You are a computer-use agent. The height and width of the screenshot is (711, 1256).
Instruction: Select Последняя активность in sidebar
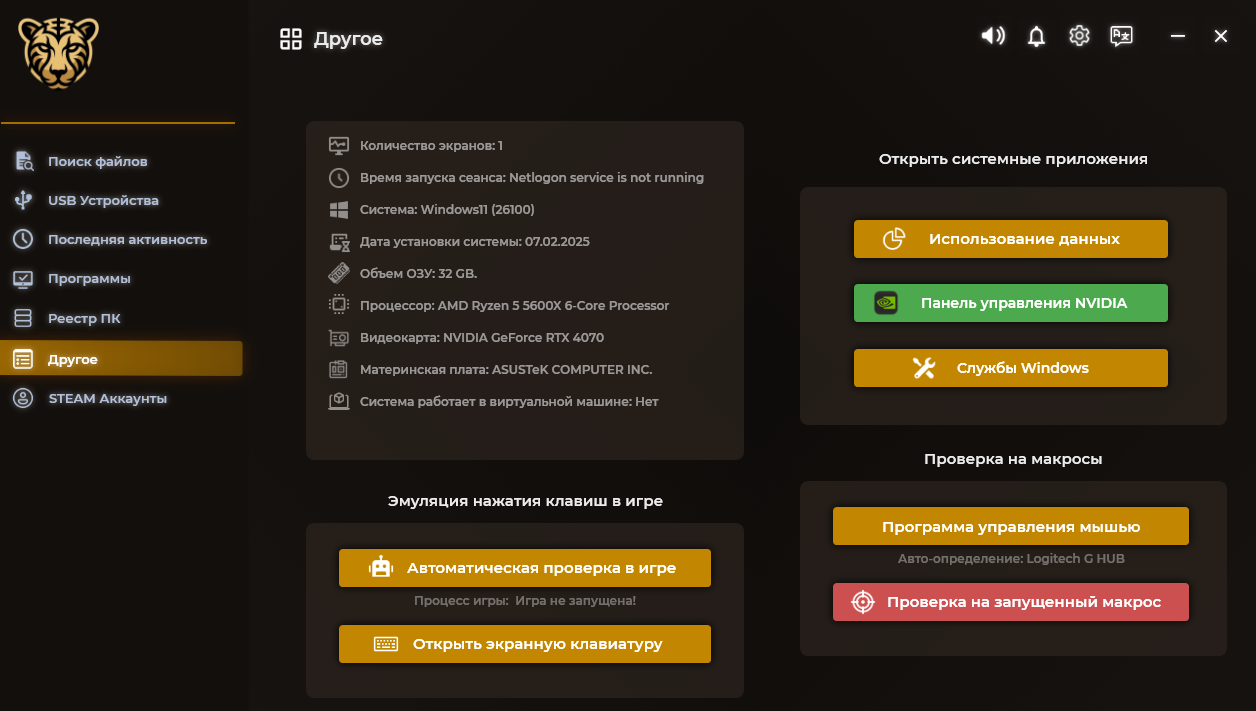127,239
